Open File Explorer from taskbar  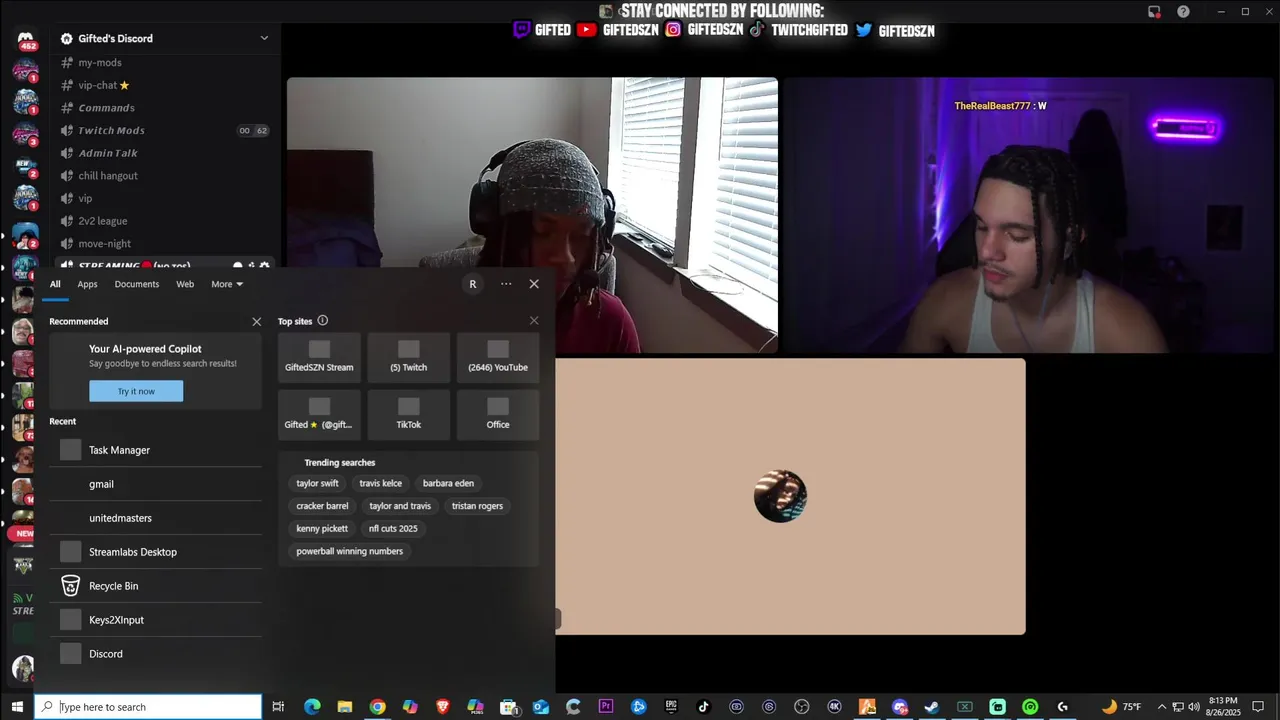344,707
